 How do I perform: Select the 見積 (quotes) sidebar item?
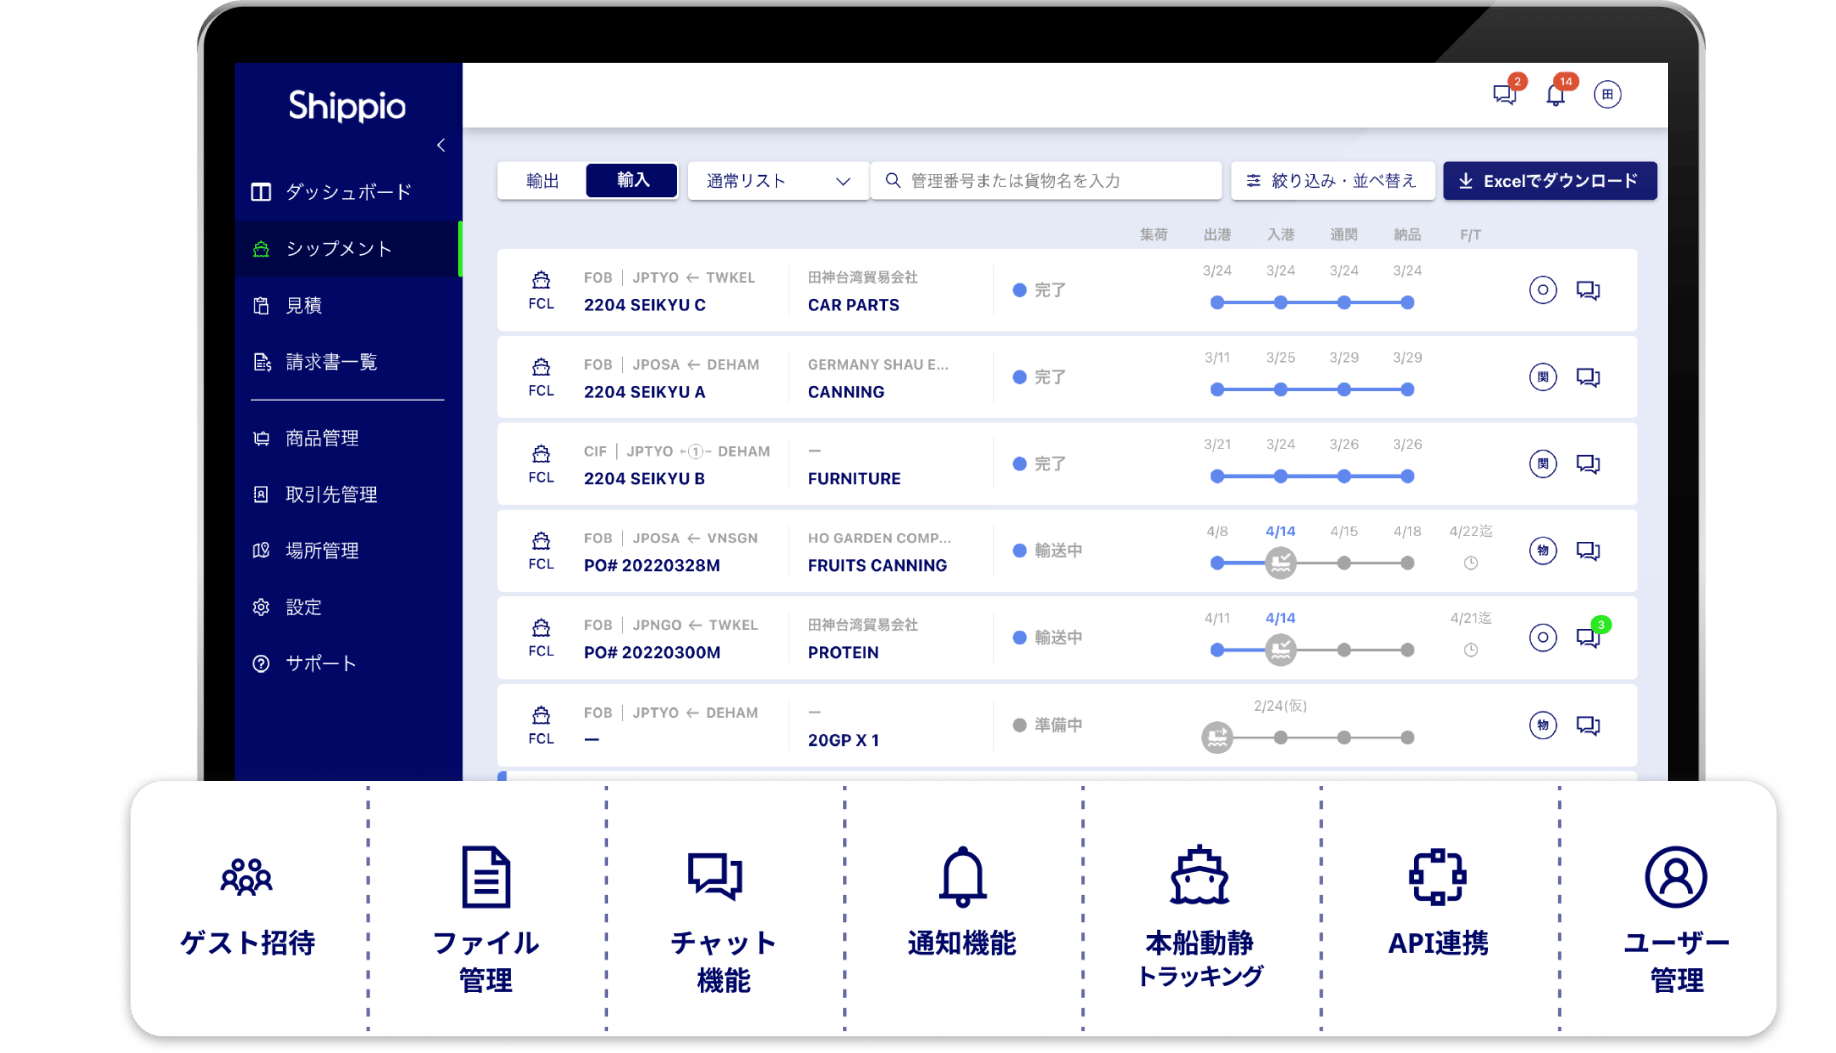[303, 306]
